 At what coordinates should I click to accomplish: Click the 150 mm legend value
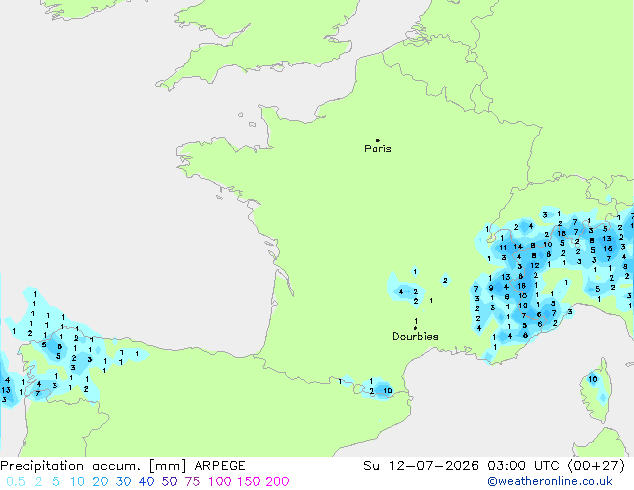249,482
